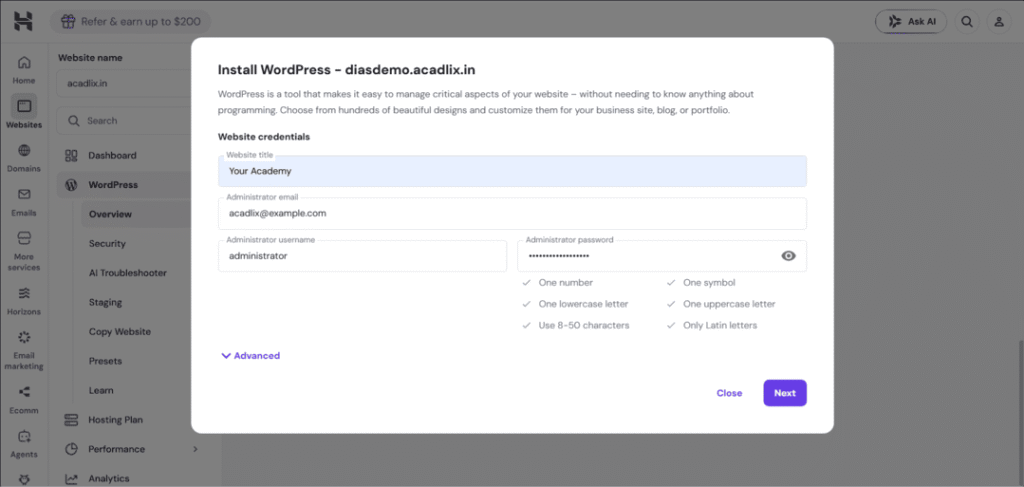Image resolution: width=1024 pixels, height=487 pixels.
Task: Expand the Performance submenu chevron
Action: coord(195,449)
